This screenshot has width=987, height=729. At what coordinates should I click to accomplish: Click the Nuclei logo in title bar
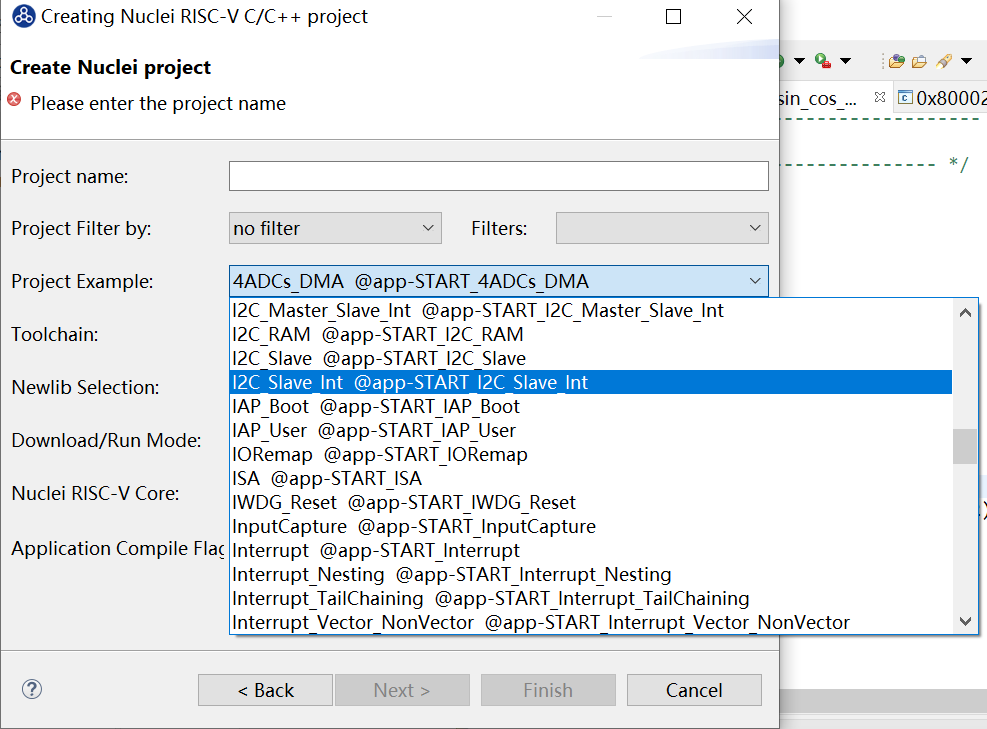pos(23,17)
